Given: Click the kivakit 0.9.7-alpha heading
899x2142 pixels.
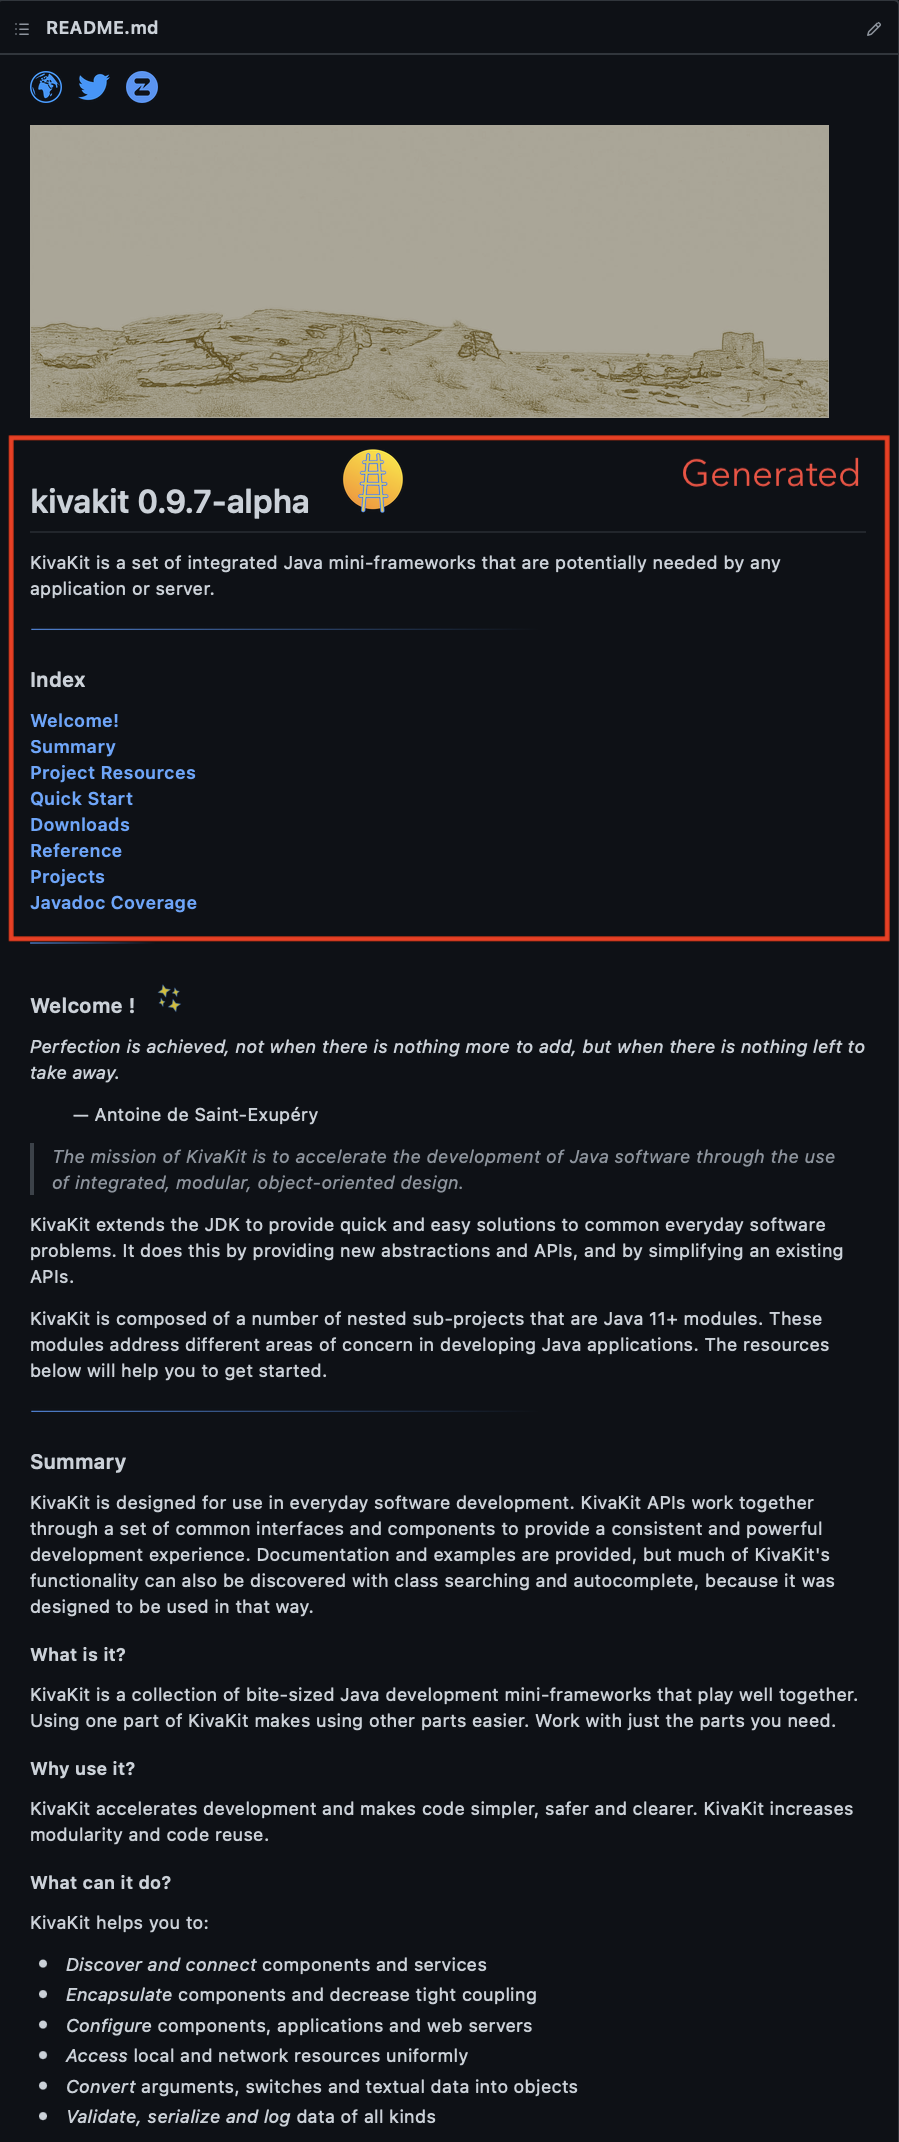Looking at the screenshot, I should pyautogui.click(x=169, y=501).
